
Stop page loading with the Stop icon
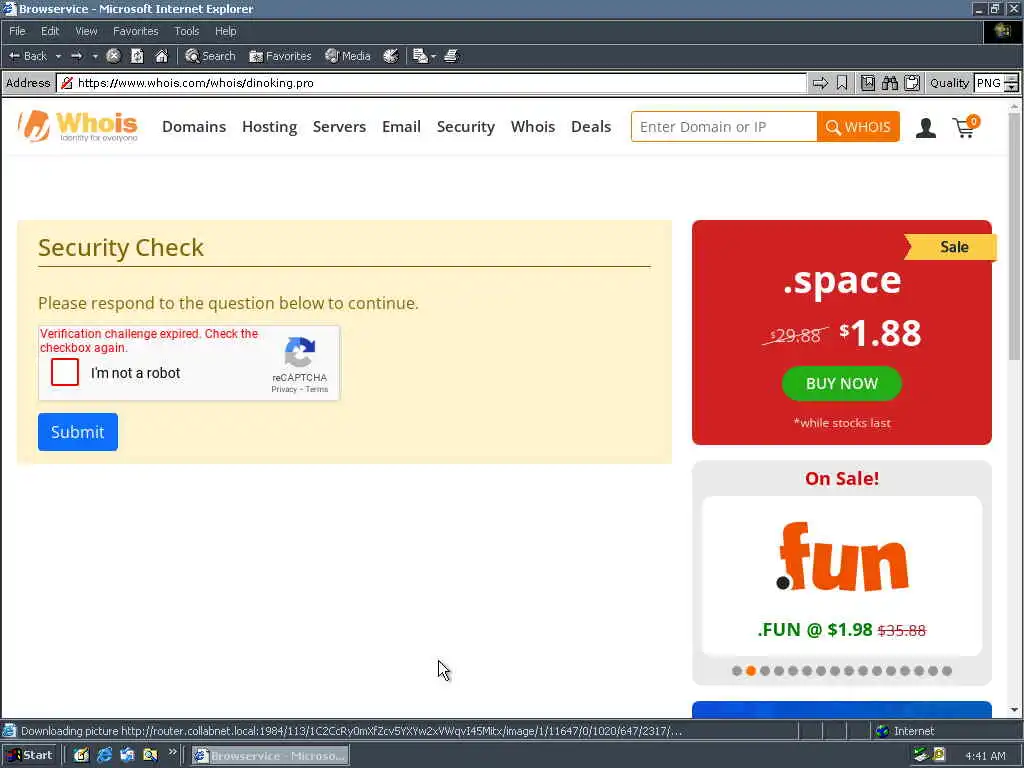tap(113, 56)
